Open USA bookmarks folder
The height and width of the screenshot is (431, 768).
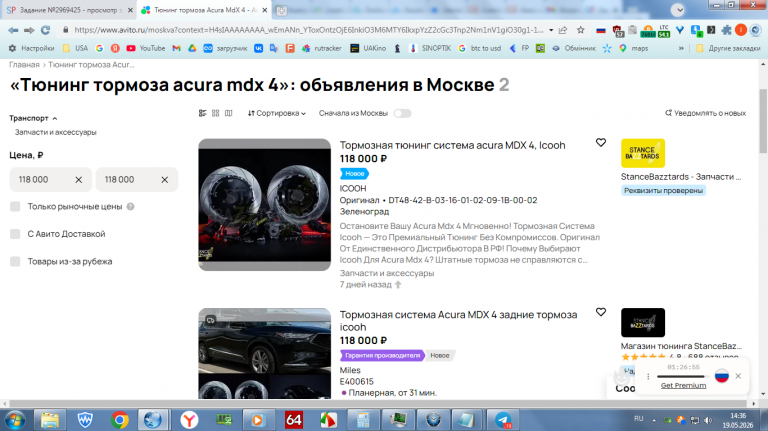tap(75, 48)
